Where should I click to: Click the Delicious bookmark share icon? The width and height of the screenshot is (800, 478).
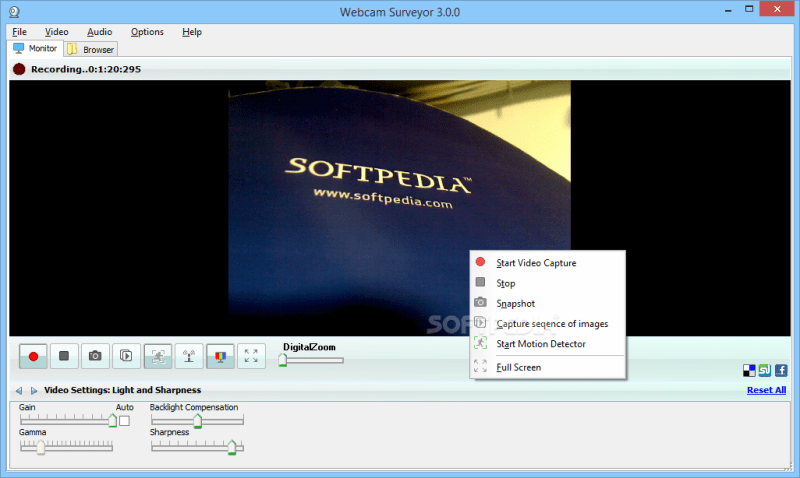749,370
